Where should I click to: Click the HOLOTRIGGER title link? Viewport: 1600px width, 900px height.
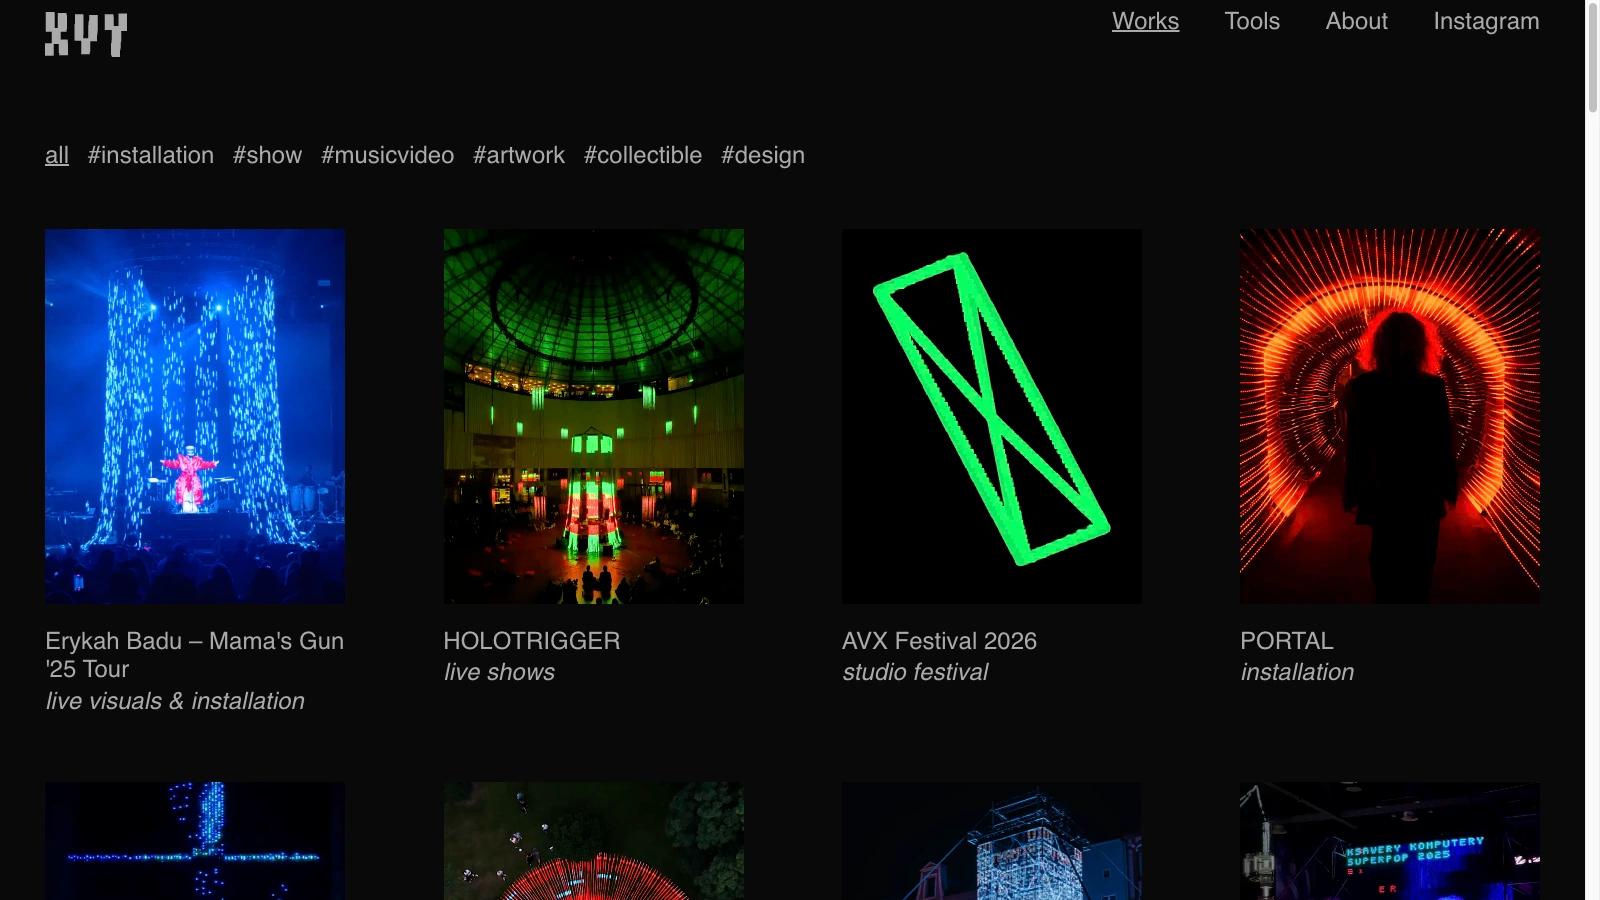(x=532, y=641)
